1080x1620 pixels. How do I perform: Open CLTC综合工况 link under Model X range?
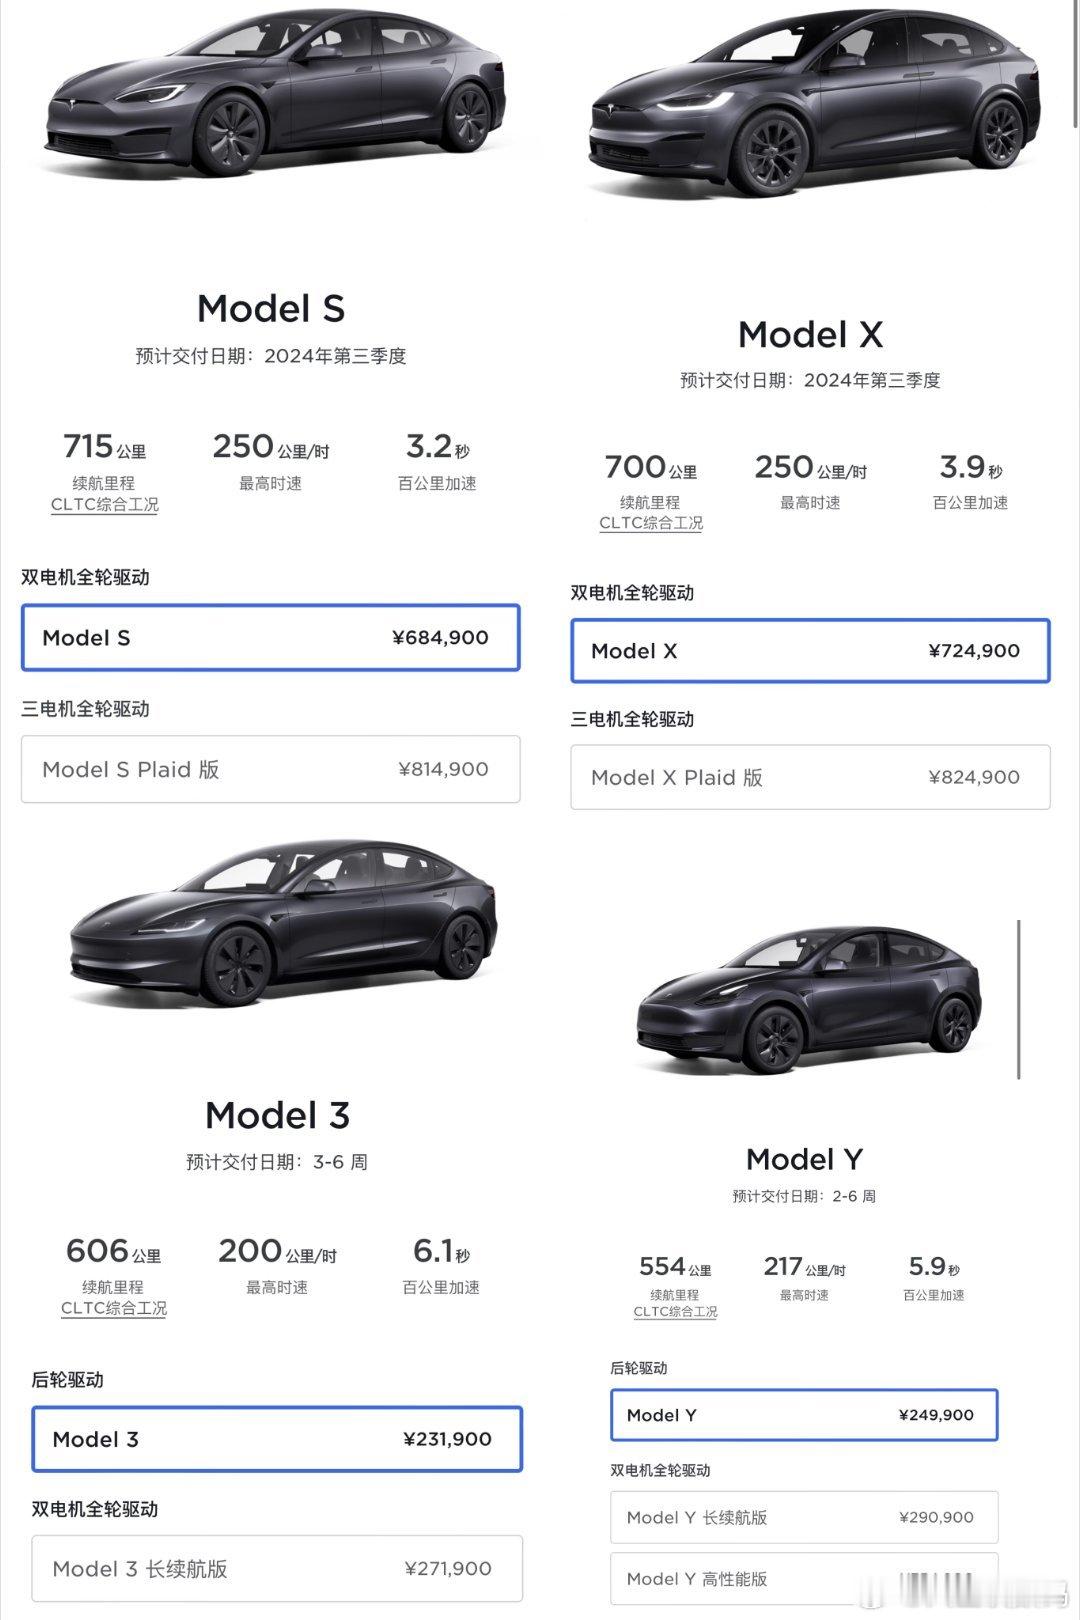tap(651, 523)
